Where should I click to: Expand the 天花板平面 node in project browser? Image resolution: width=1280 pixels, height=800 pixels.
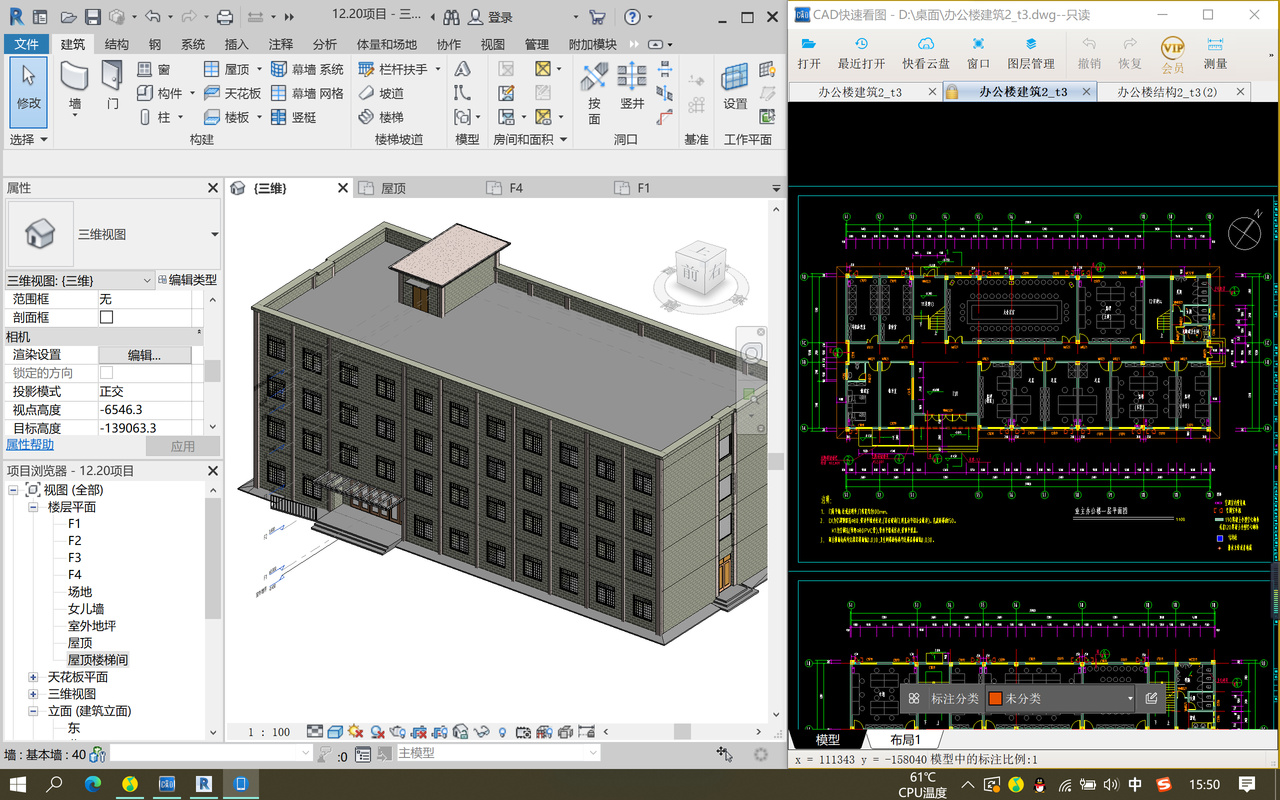coord(33,677)
